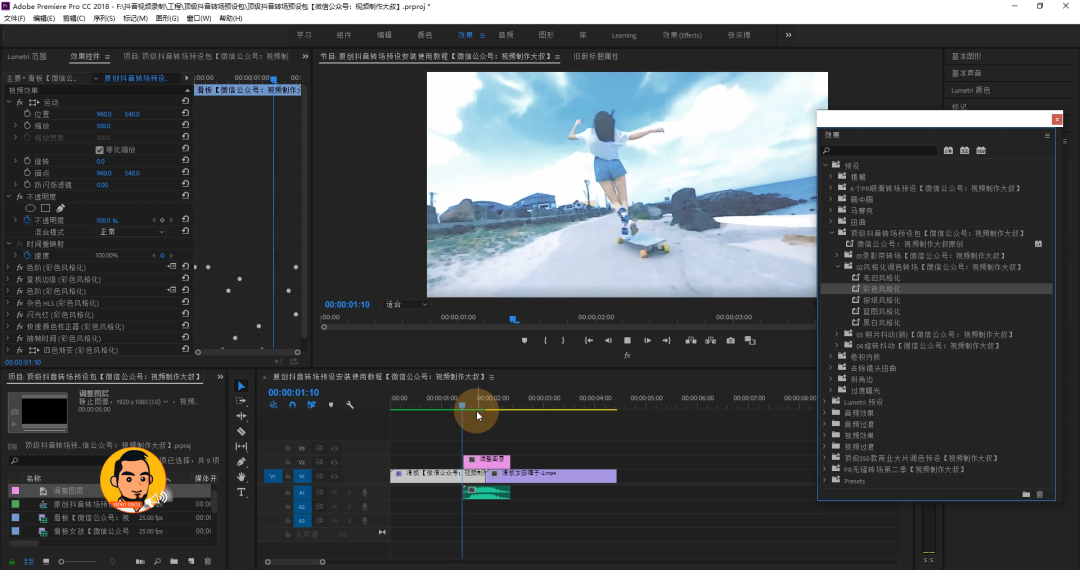Filter by 32-bit color effects icon
Viewport: 1080px width, 570px height.
click(965, 150)
